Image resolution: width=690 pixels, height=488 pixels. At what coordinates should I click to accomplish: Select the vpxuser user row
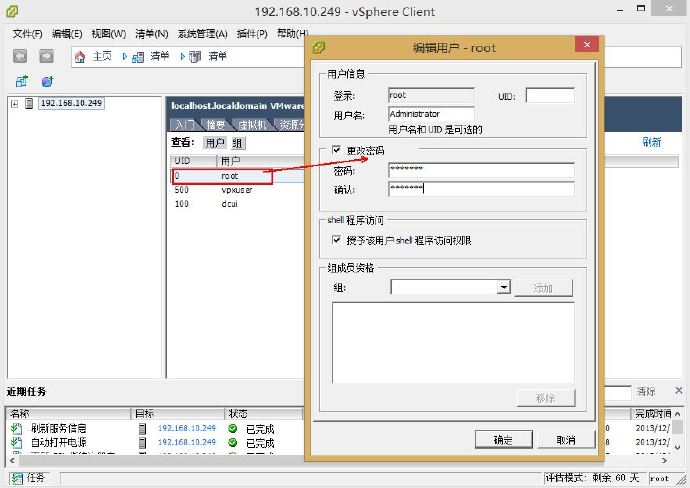click(x=238, y=190)
